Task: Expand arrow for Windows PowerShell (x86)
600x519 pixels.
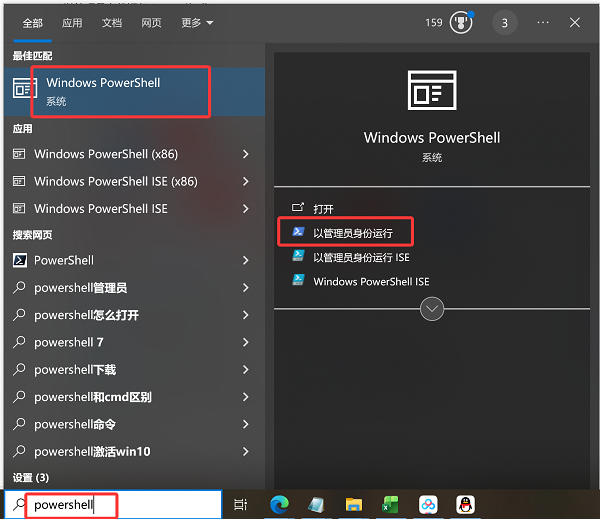Action: pyautogui.click(x=246, y=154)
